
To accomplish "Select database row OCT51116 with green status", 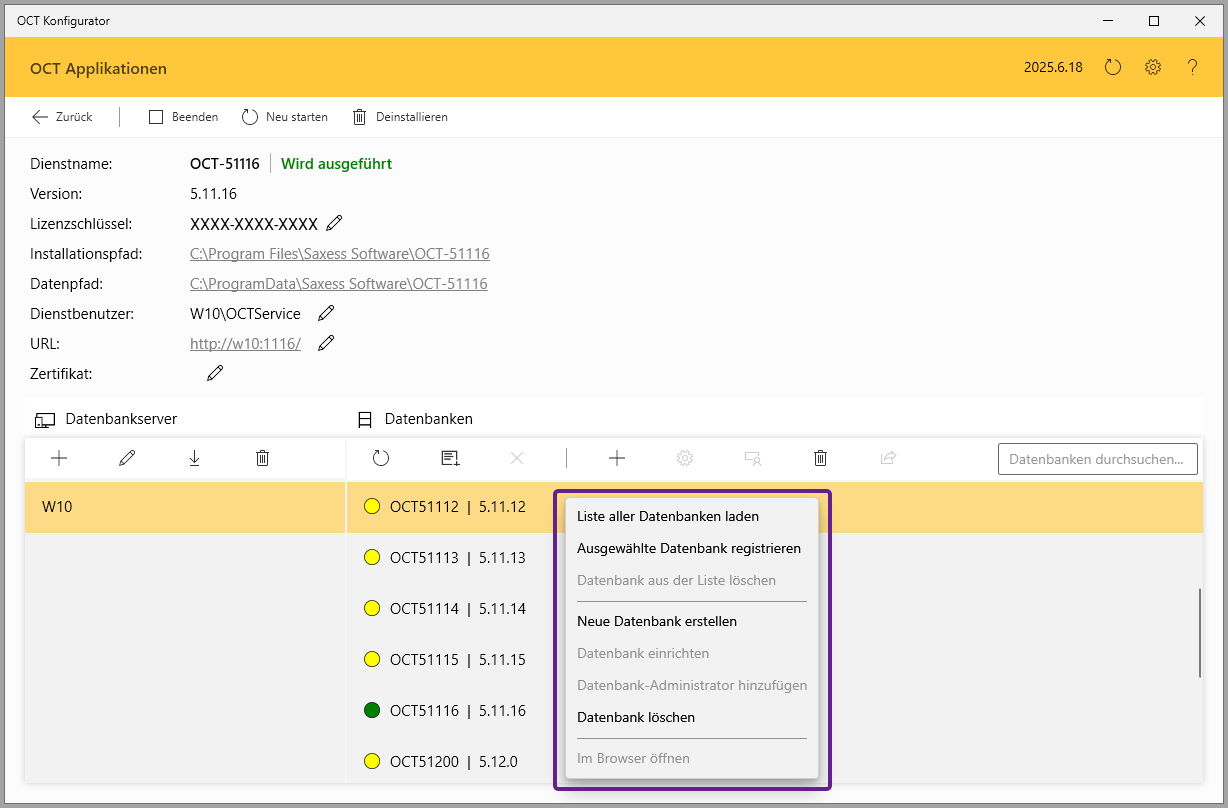I will point(457,711).
